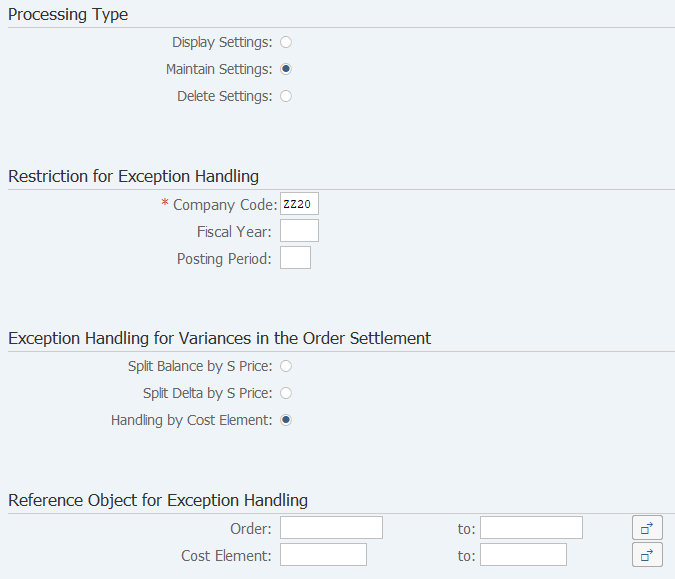Click the Processing Type section heading

click(x=68, y=15)
